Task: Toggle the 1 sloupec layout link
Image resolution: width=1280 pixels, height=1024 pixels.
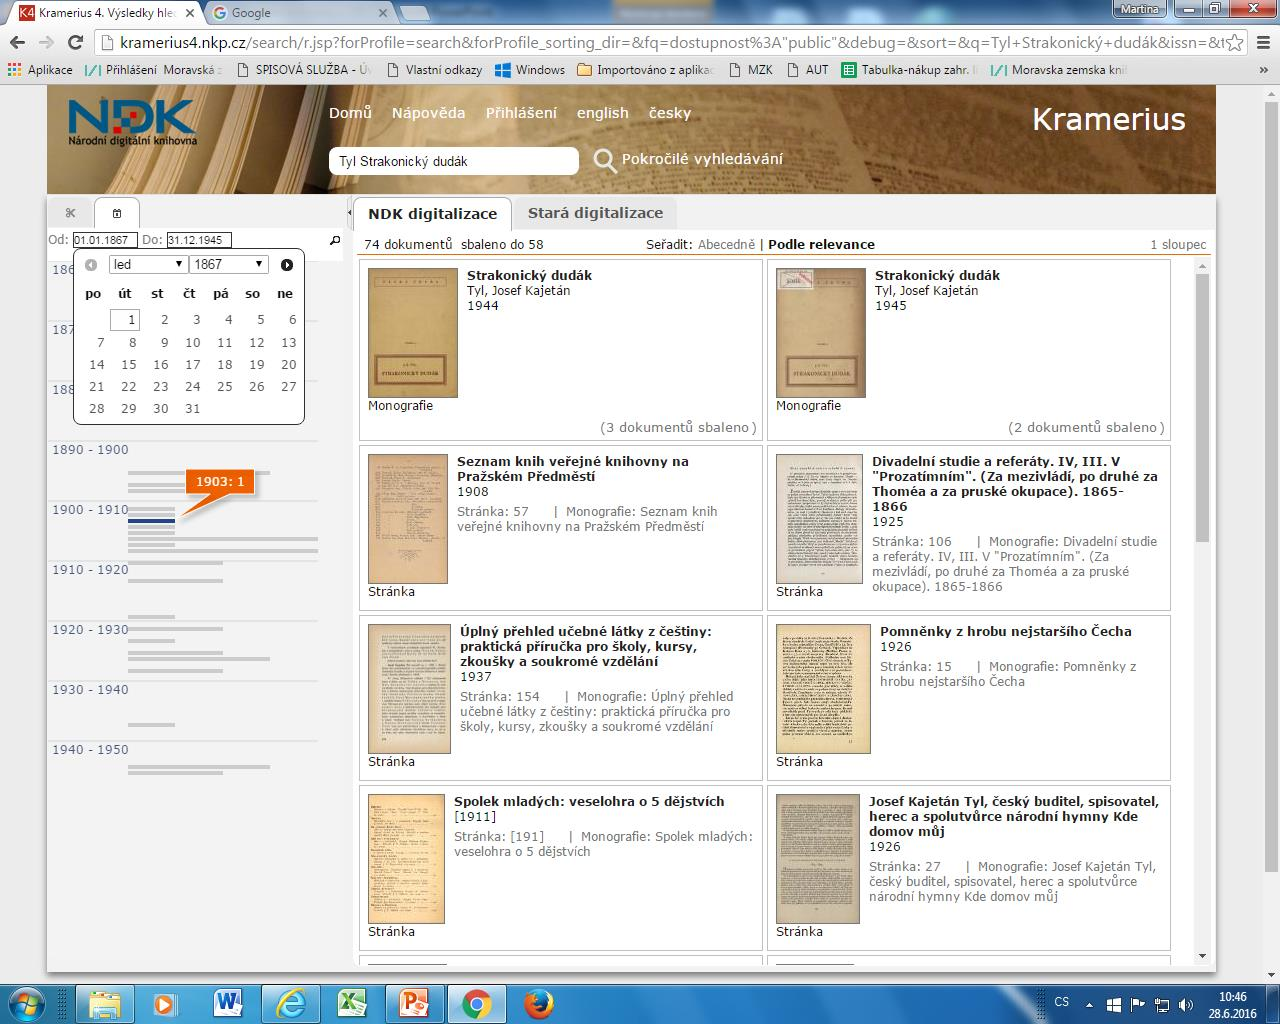Action: coord(1178,244)
